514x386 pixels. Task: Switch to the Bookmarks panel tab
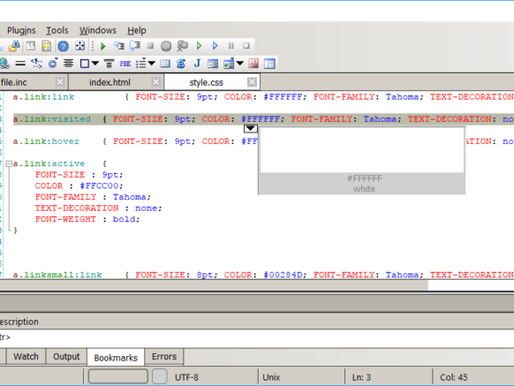(x=116, y=357)
